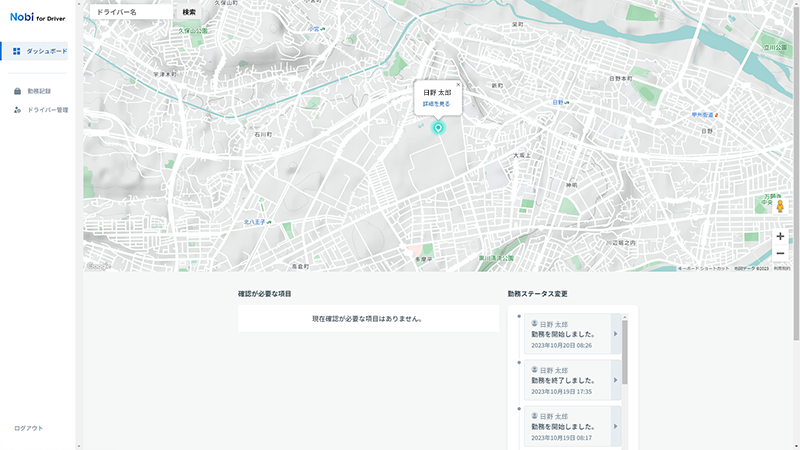Viewport: 800px width, 450px height.
Task: Zoom out on the map
Action: [x=780, y=254]
